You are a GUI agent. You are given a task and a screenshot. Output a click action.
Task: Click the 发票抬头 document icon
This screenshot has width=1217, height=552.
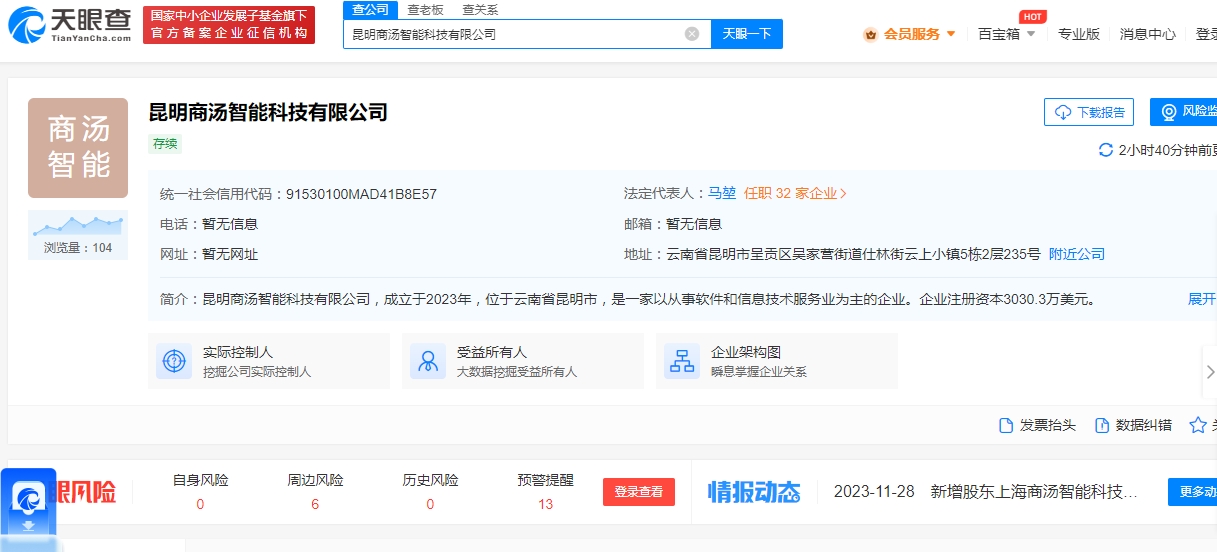coord(1007,425)
